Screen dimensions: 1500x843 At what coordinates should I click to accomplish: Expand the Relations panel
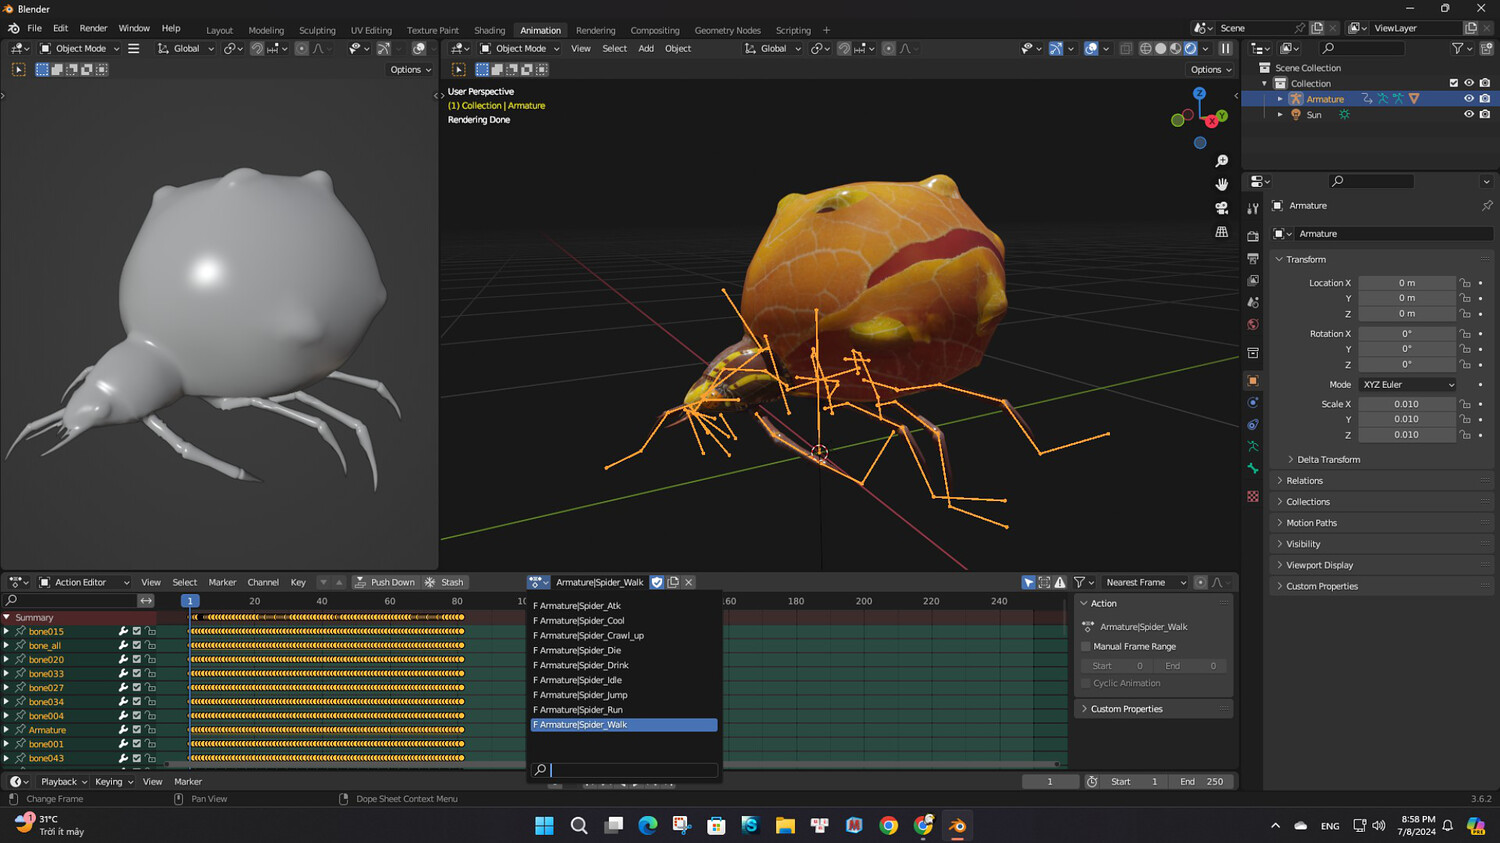1304,481
